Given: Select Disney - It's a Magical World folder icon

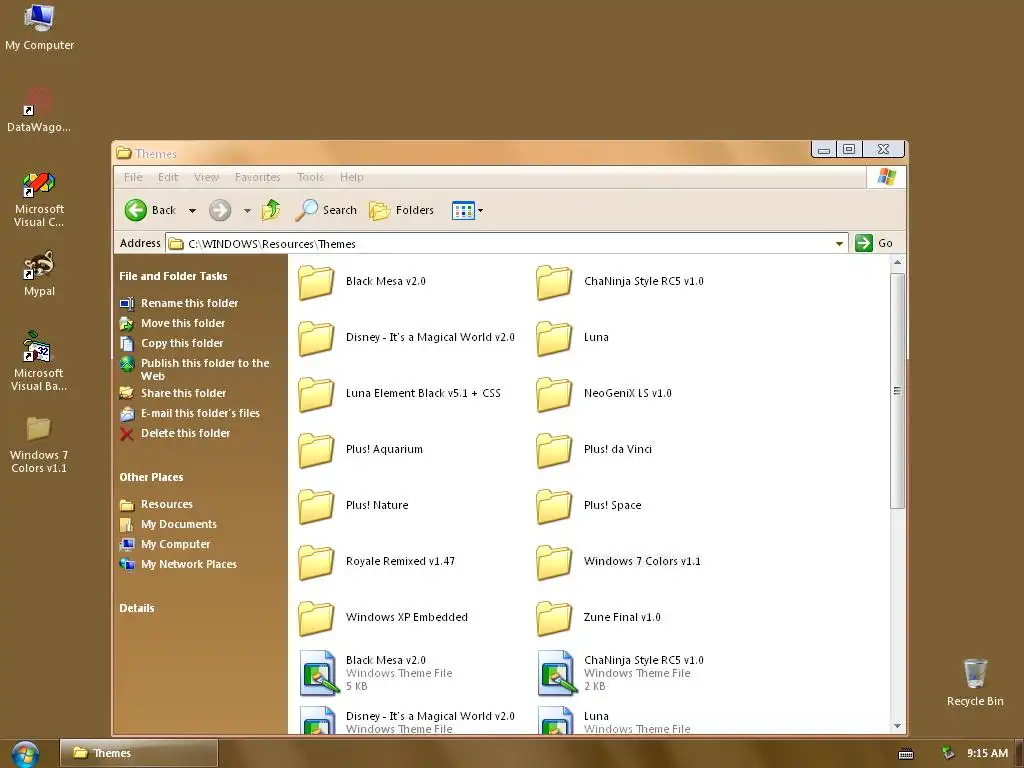Looking at the screenshot, I should tap(316, 338).
